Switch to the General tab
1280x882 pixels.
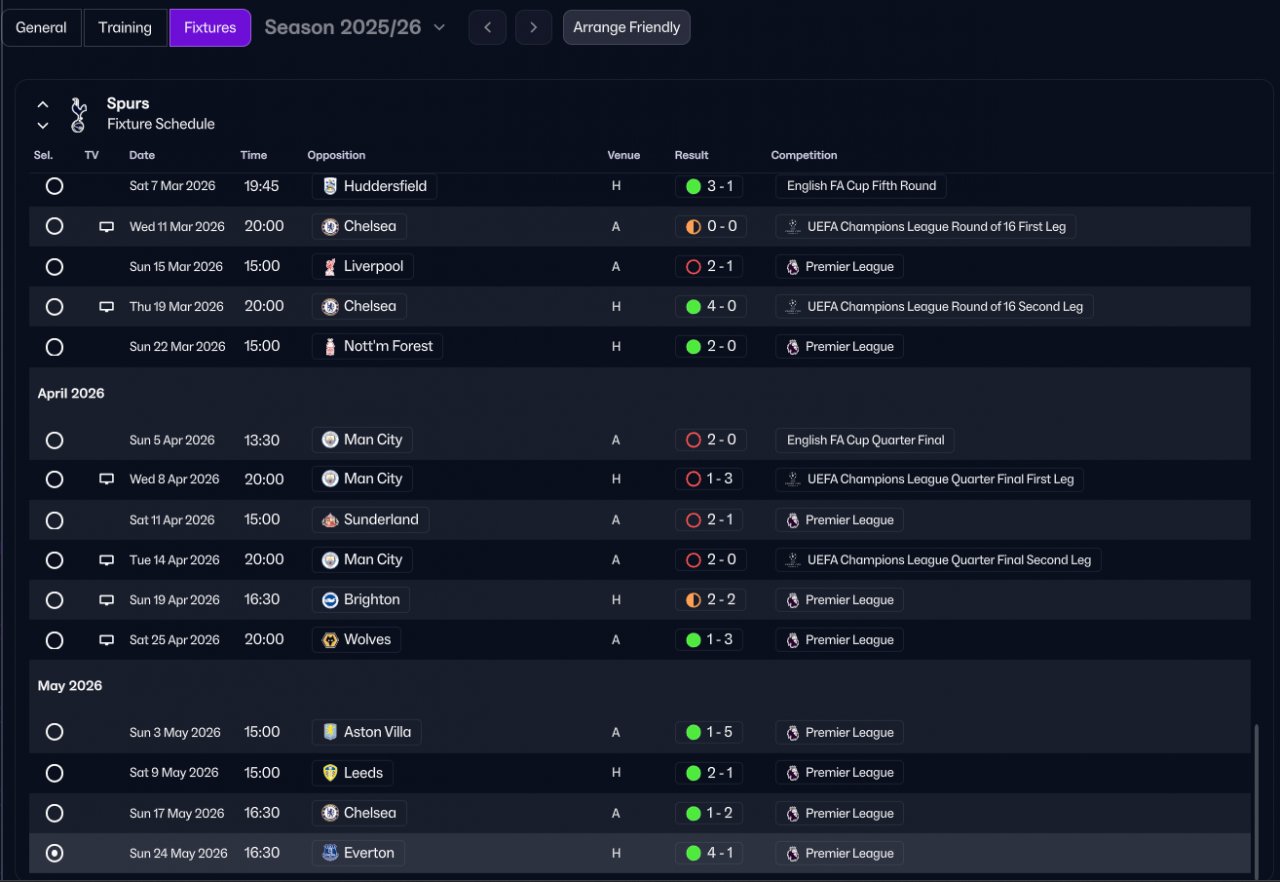click(x=41, y=27)
